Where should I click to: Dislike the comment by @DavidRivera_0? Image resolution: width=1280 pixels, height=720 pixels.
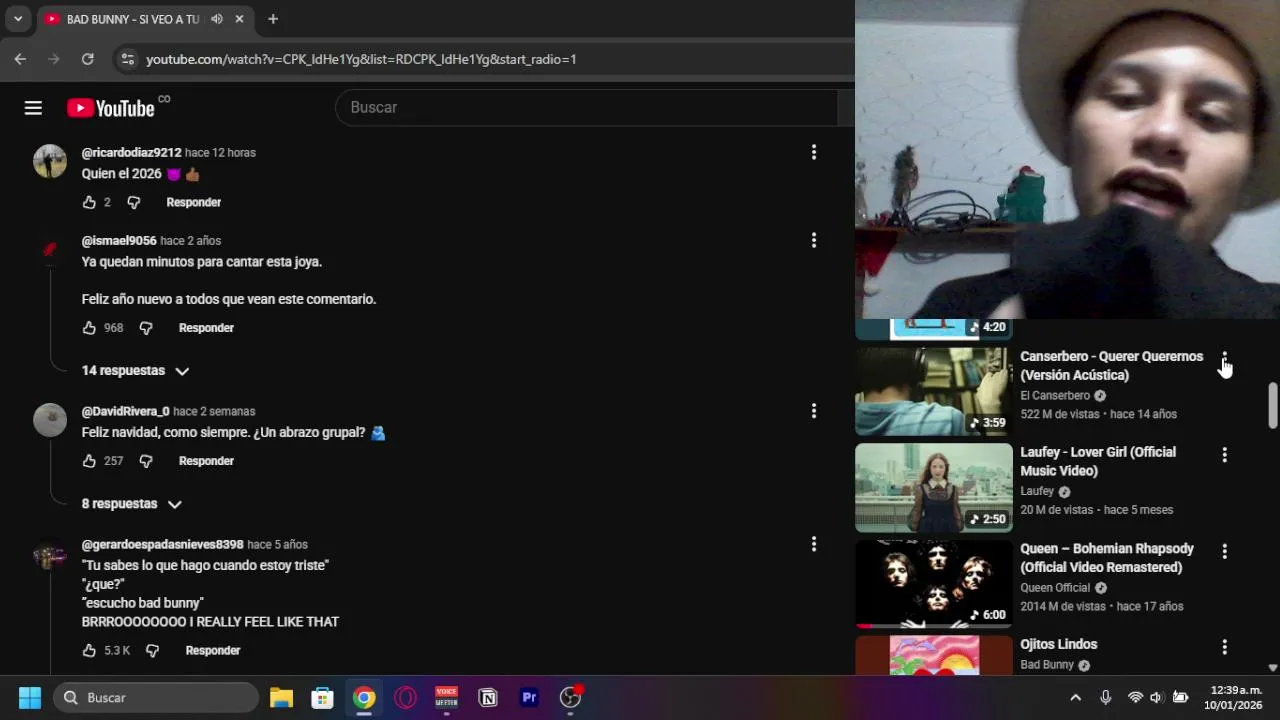point(146,461)
